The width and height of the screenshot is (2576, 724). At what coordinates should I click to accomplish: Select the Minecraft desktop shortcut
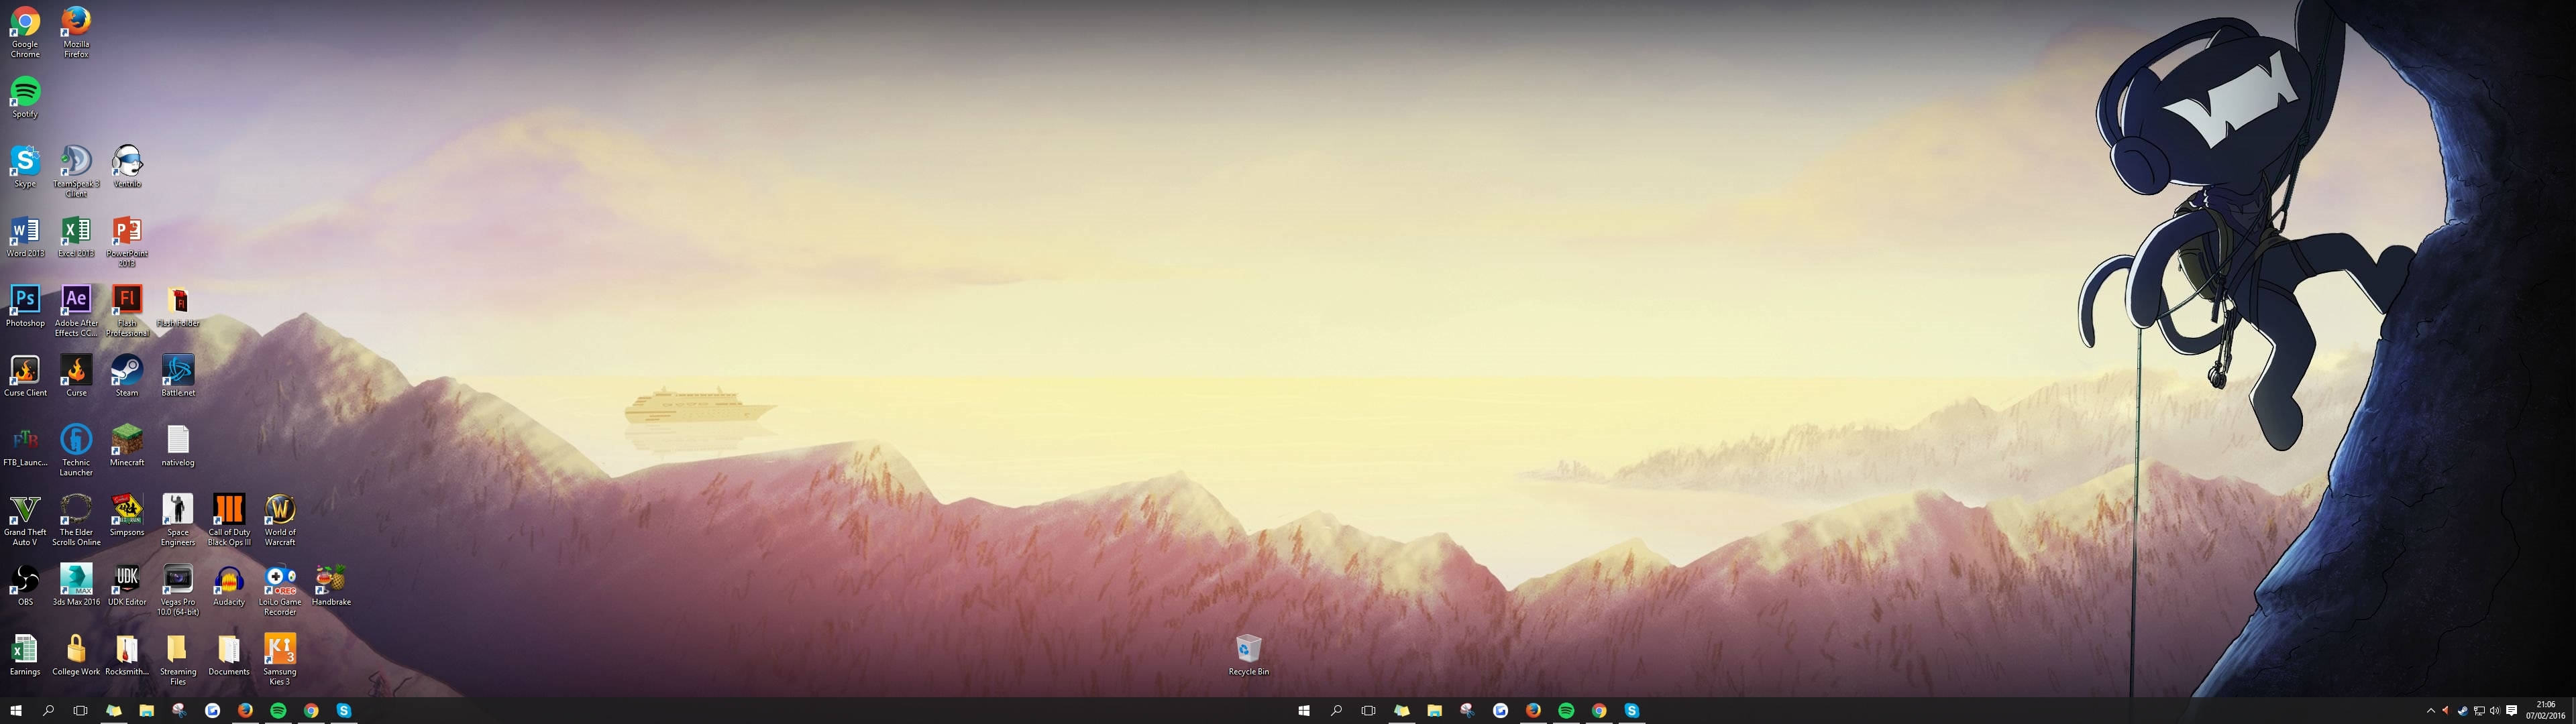click(x=127, y=440)
